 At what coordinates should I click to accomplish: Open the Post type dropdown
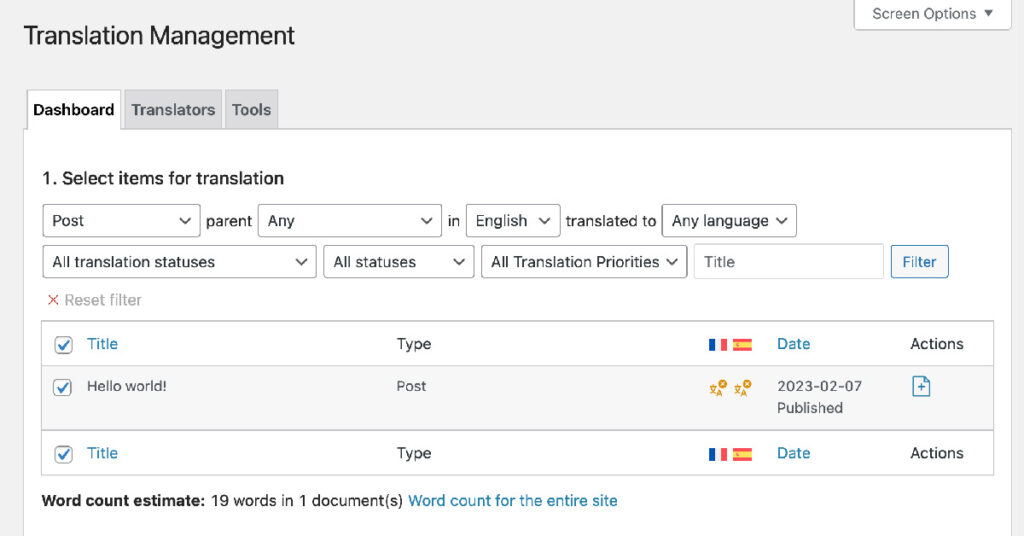121,221
